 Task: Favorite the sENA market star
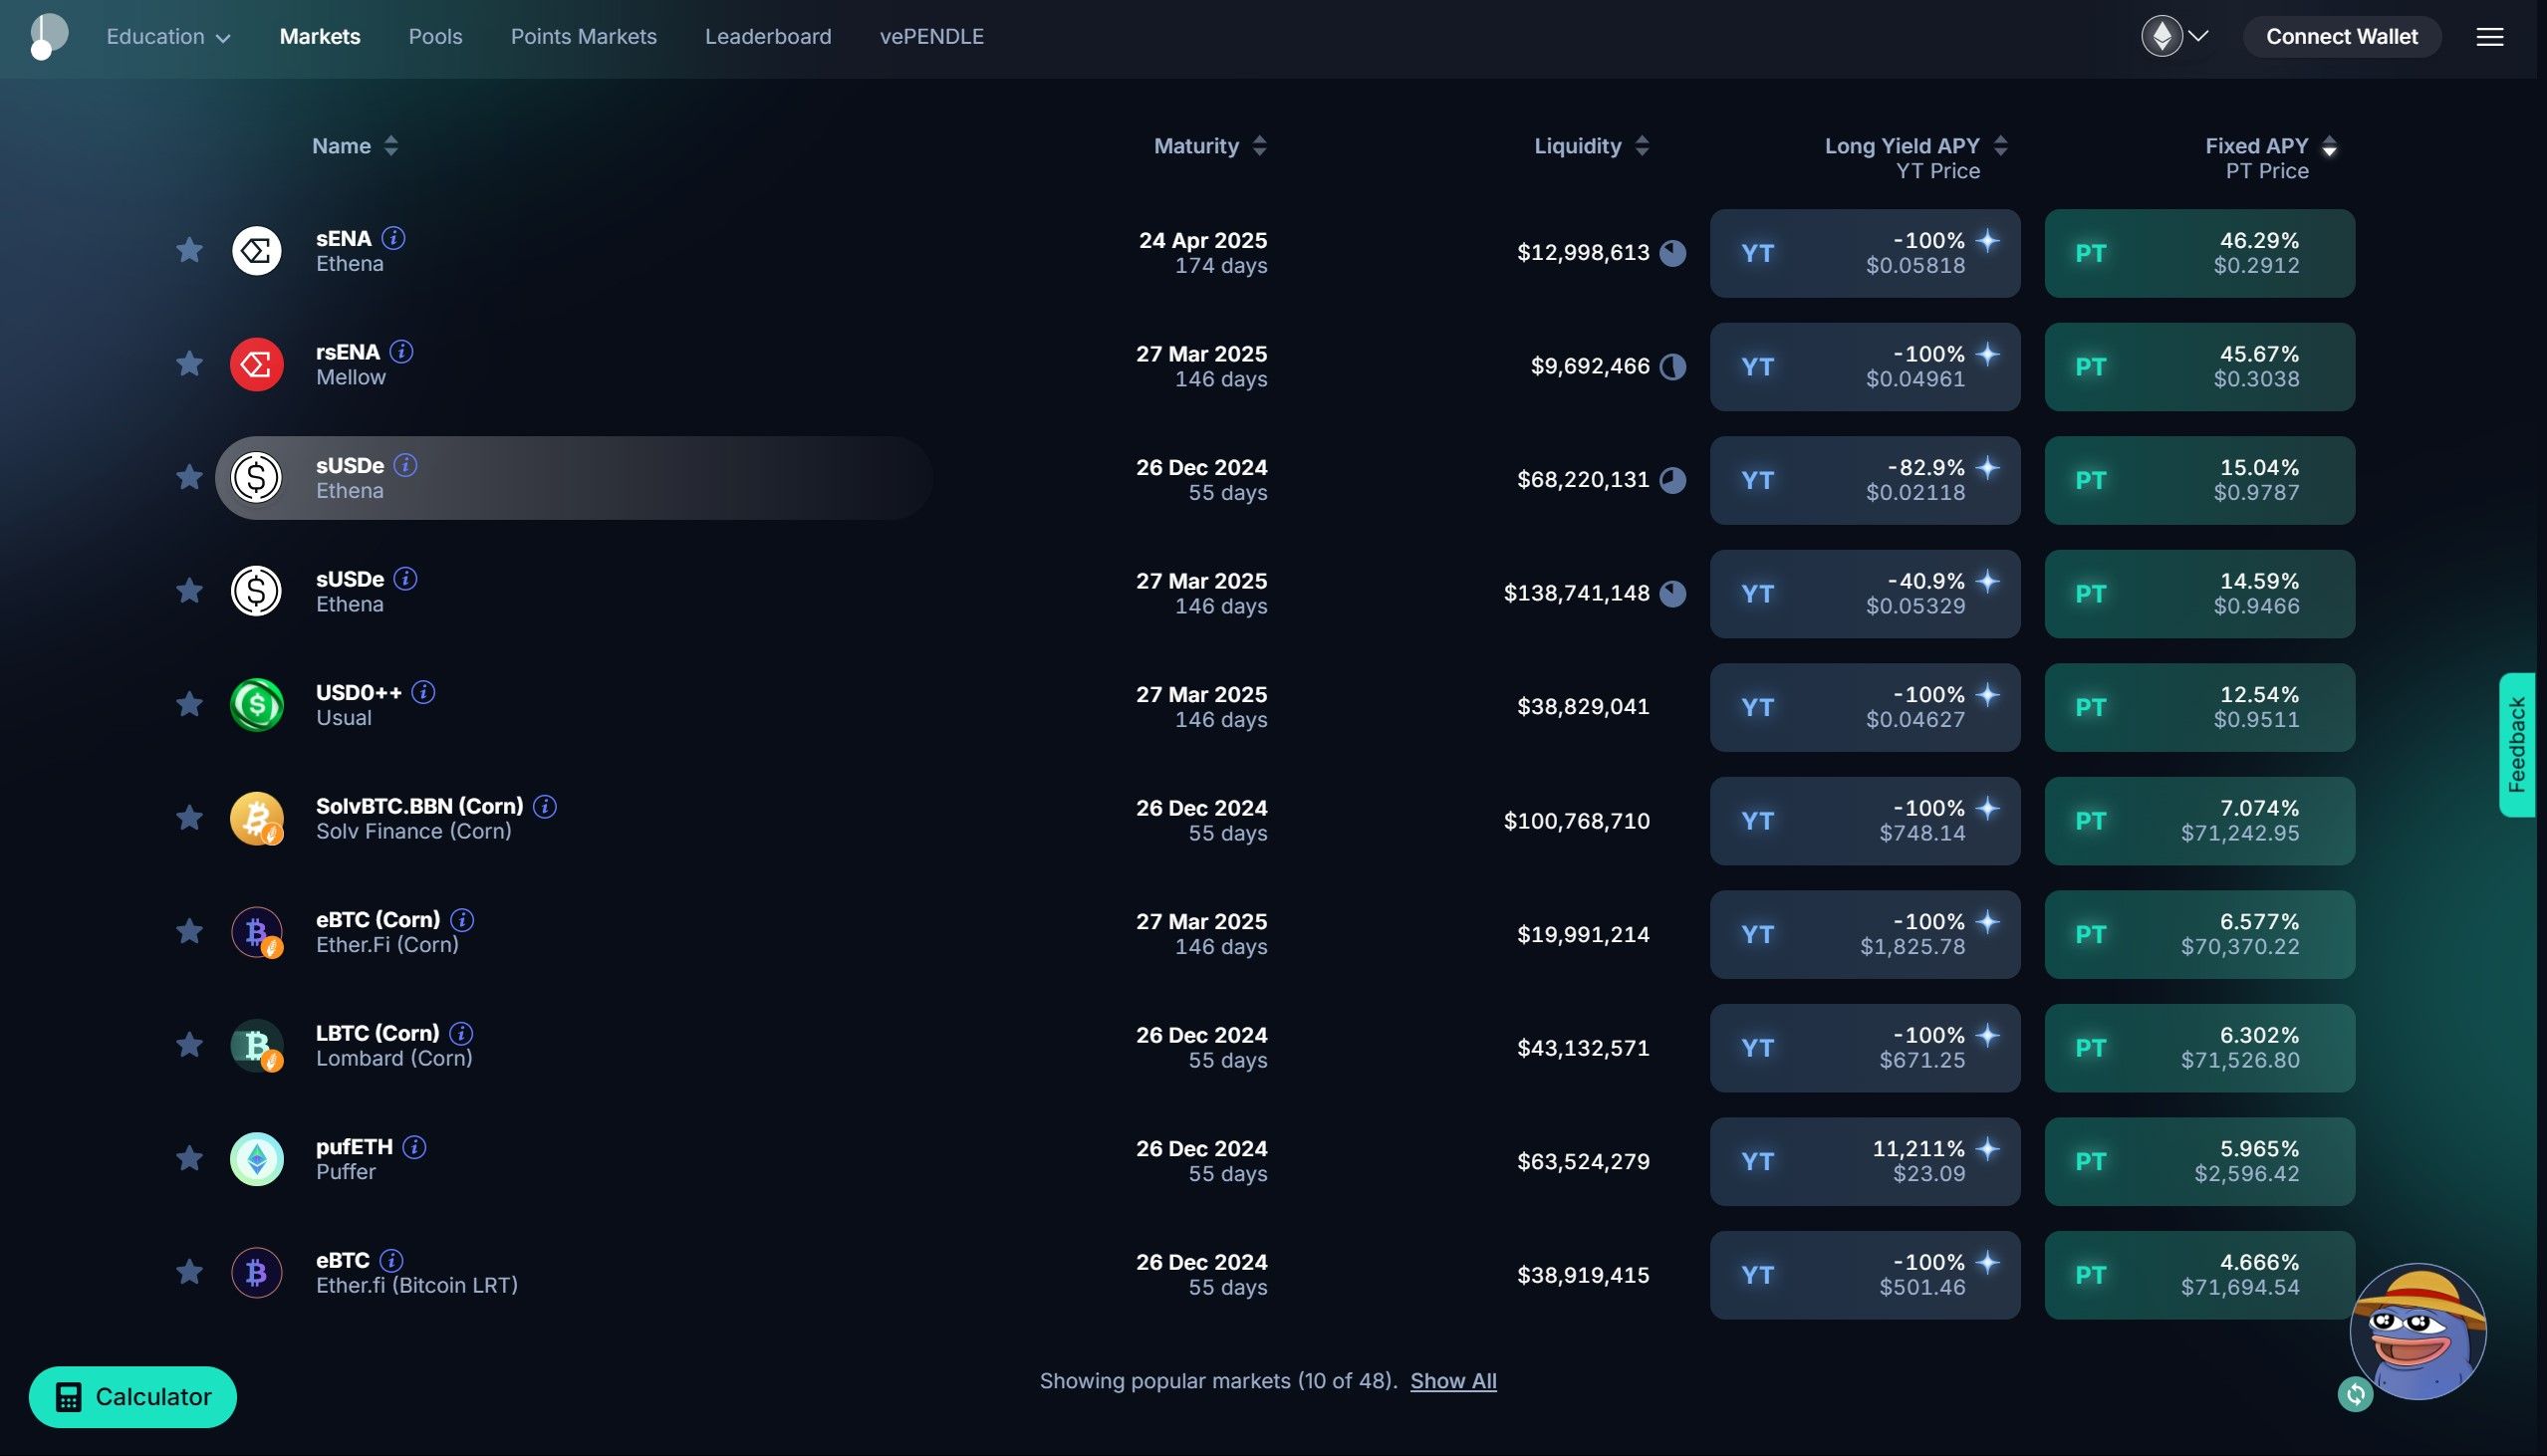[189, 250]
